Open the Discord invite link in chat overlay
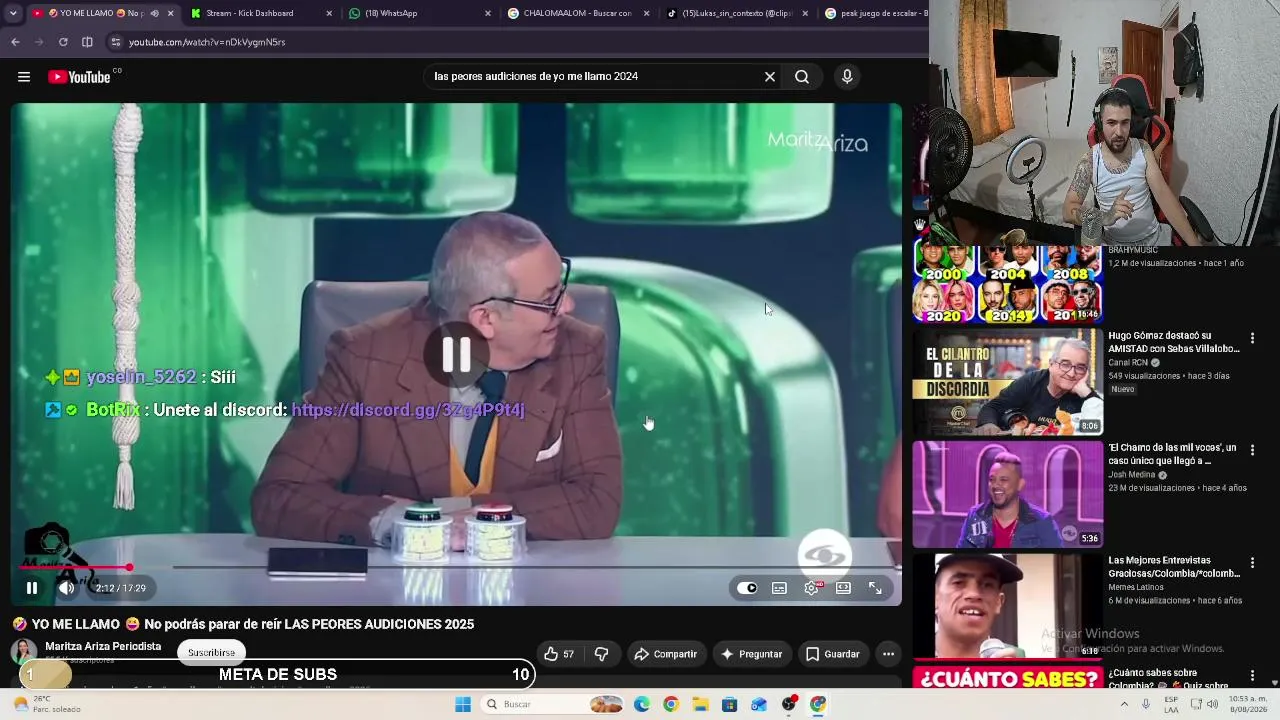Viewport: 1280px width, 720px height. pyautogui.click(x=408, y=410)
